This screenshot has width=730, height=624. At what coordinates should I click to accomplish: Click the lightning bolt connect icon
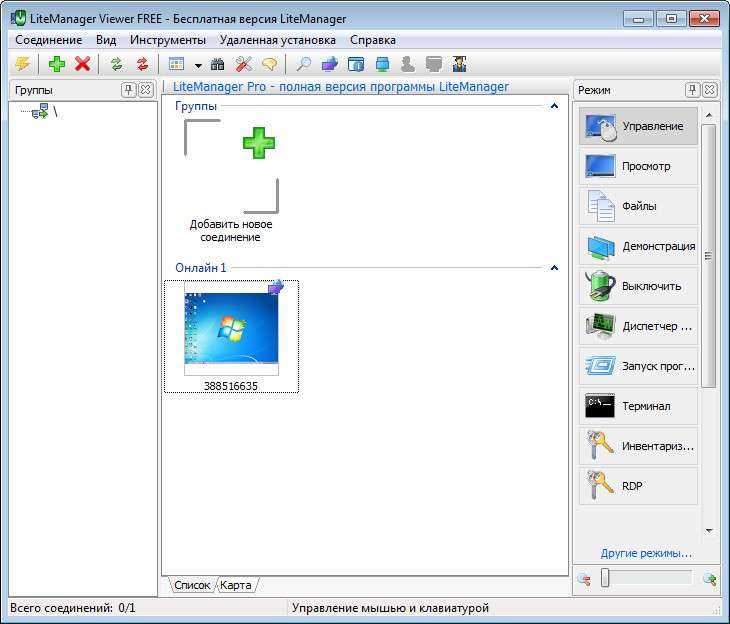coord(22,64)
